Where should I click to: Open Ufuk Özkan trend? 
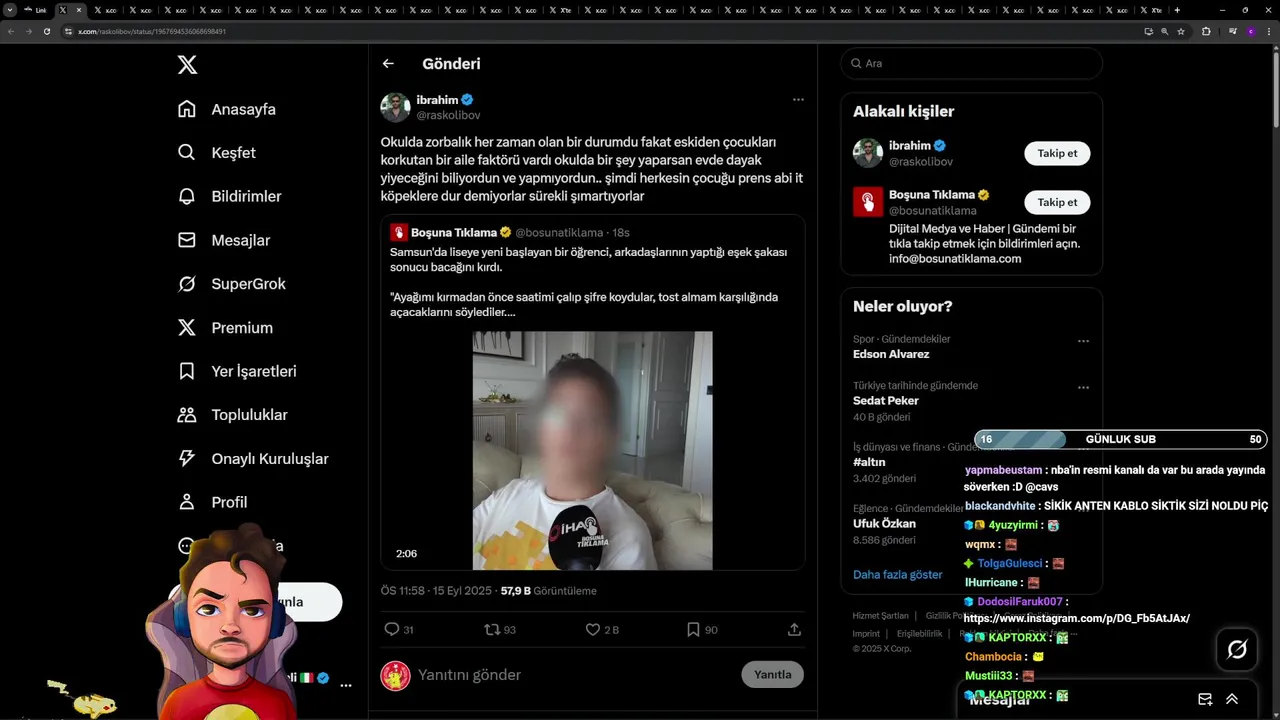click(x=884, y=523)
